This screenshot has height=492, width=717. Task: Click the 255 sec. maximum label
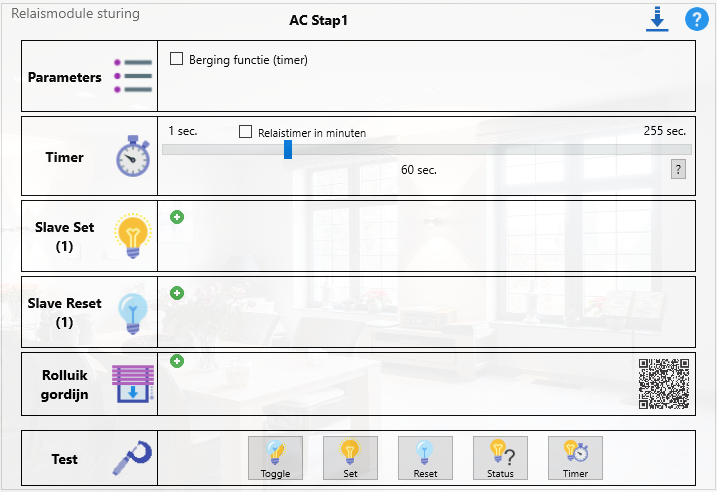point(665,131)
